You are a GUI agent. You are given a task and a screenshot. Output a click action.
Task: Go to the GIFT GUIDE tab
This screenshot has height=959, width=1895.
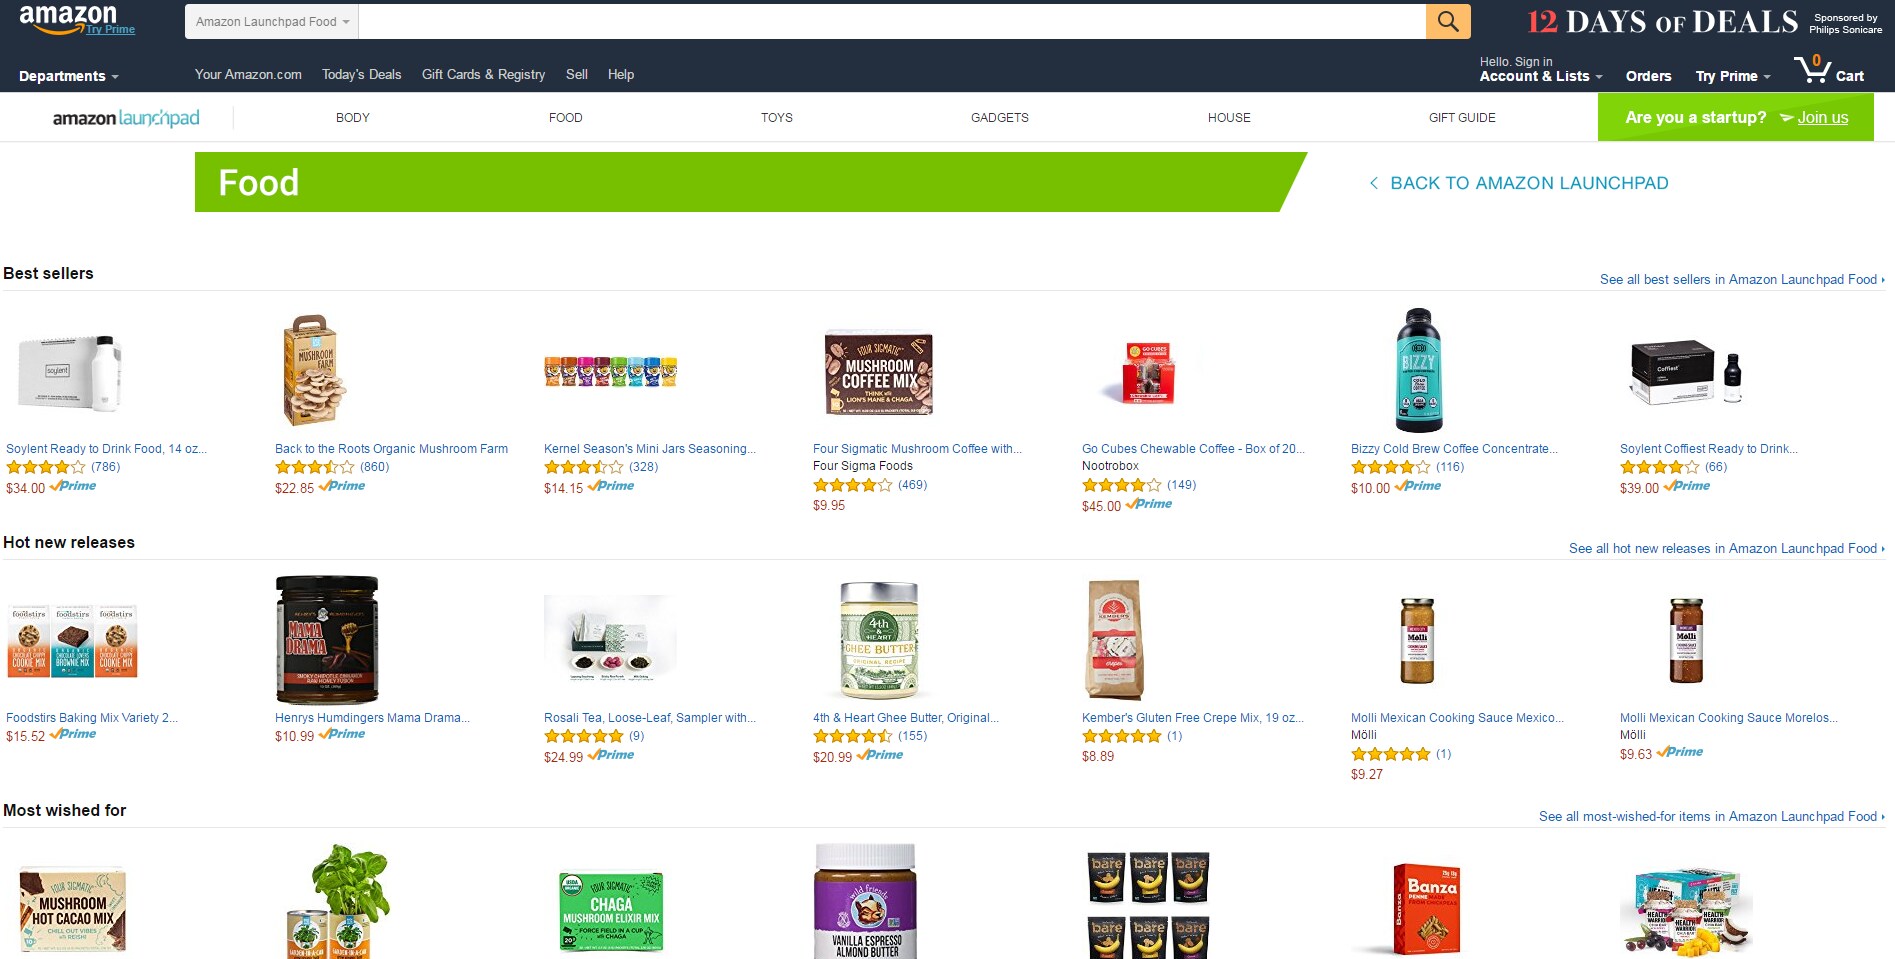[x=1462, y=118]
